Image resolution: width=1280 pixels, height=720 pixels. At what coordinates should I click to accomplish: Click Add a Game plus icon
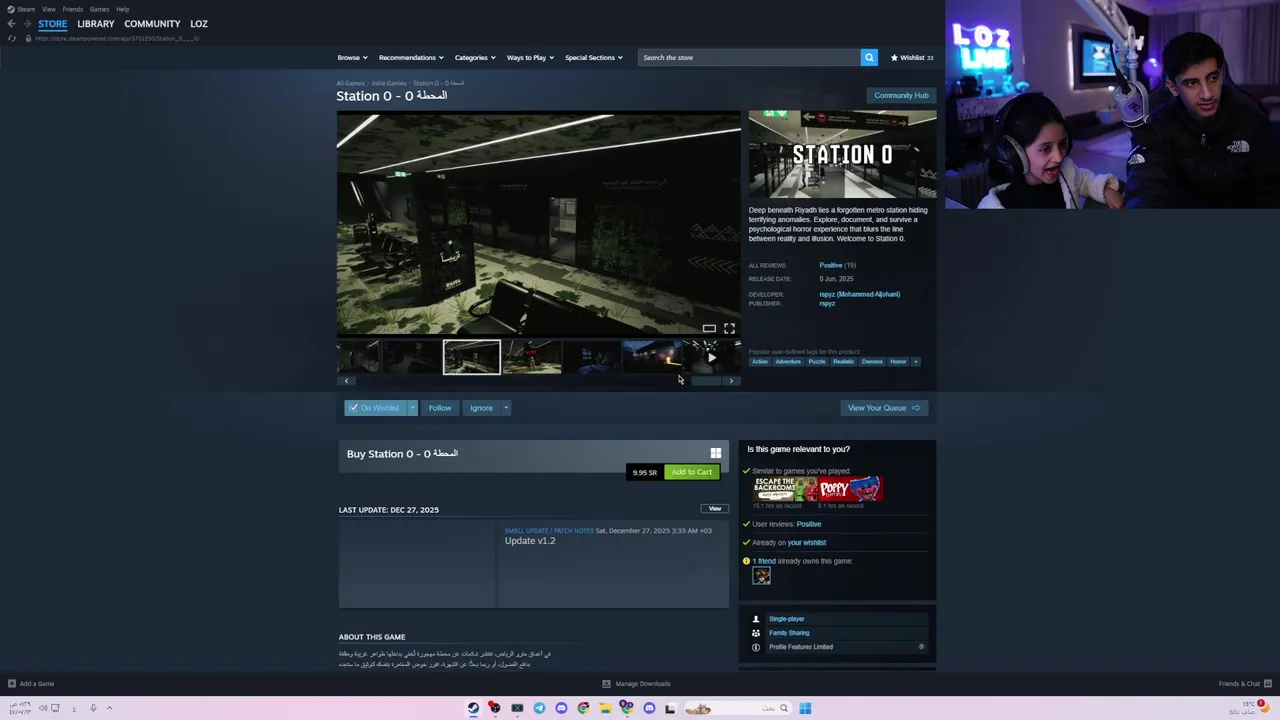[12, 684]
